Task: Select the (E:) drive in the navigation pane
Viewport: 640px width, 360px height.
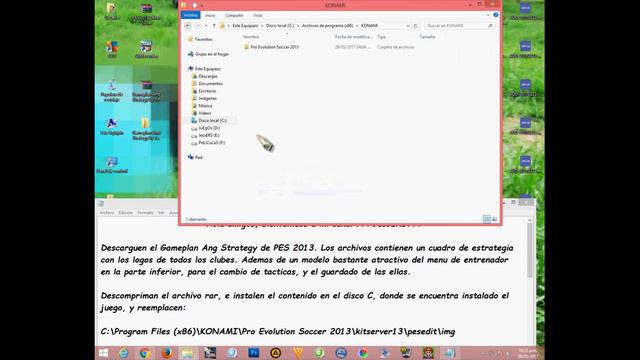Action: [209, 136]
